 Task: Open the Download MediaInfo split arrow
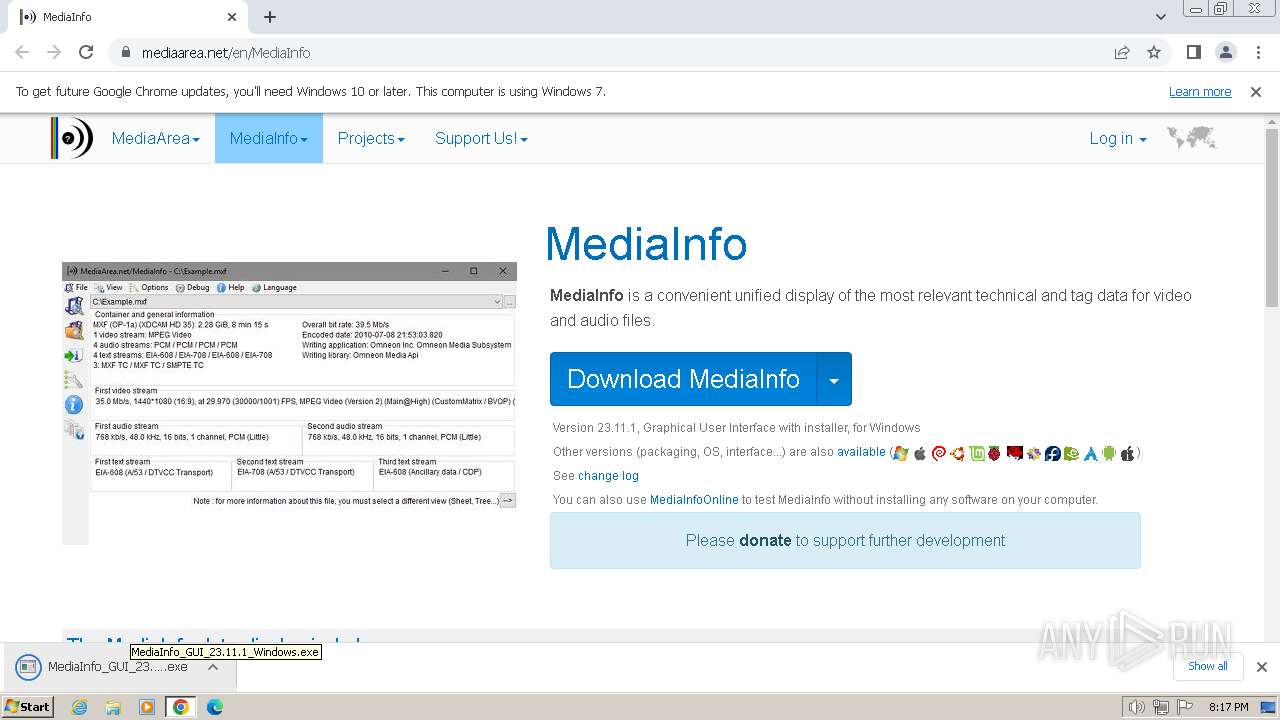pyautogui.click(x=834, y=379)
